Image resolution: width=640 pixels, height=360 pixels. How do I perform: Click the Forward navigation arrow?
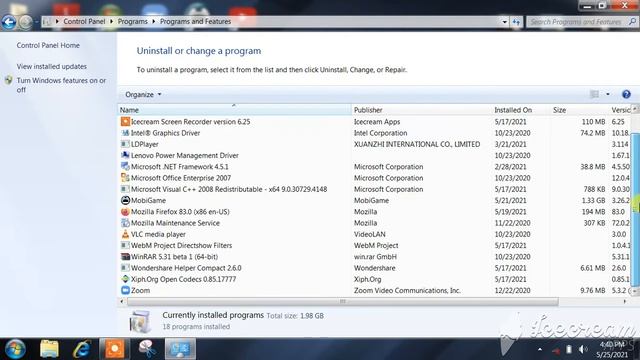pyautogui.click(x=25, y=22)
